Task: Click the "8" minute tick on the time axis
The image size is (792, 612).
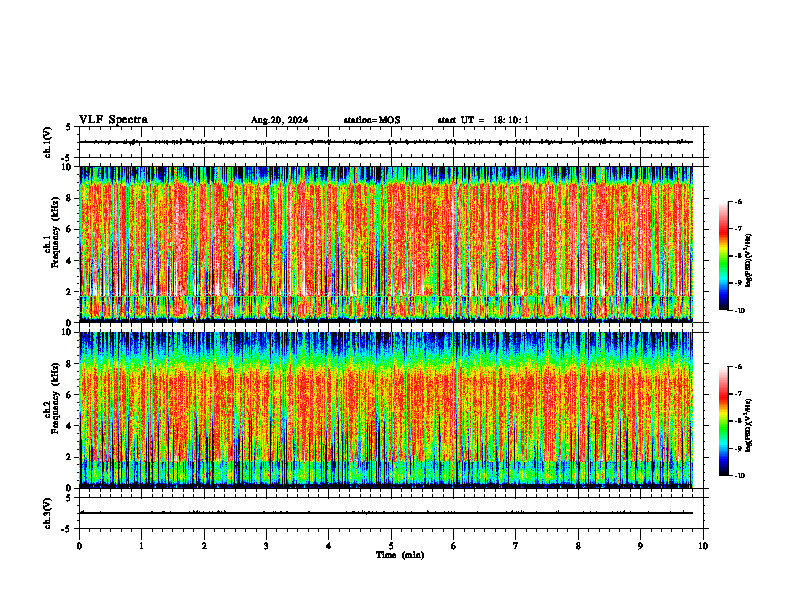Action: click(x=578, y=546)
